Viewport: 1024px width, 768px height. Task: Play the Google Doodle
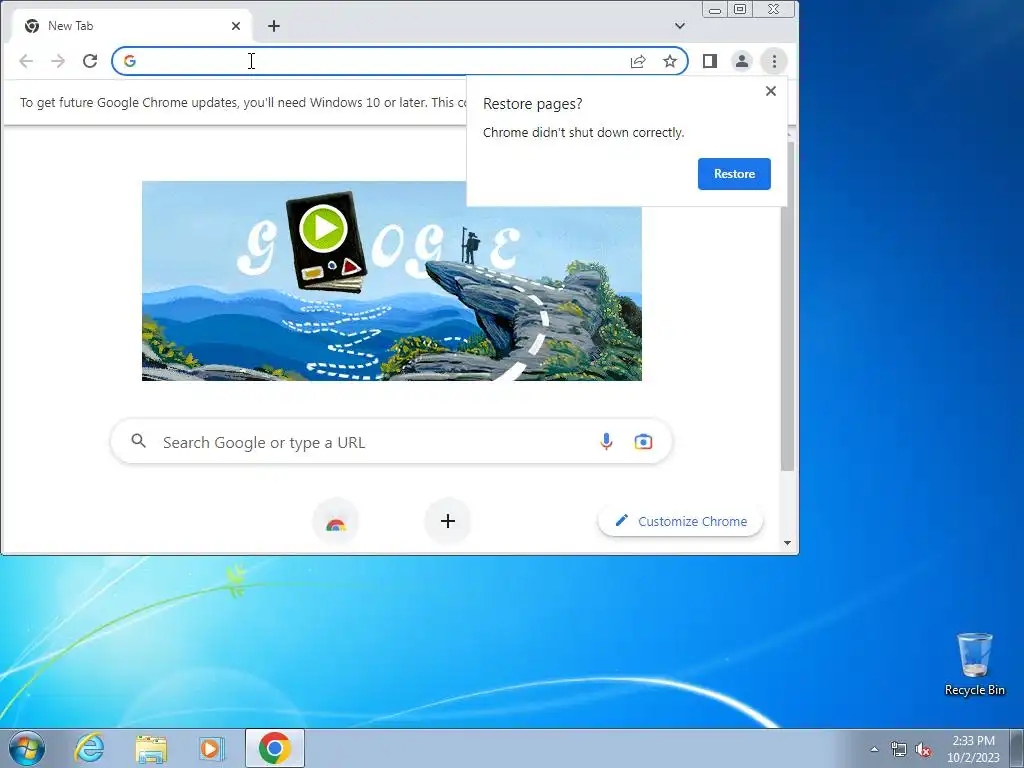(x=323, y=229)
